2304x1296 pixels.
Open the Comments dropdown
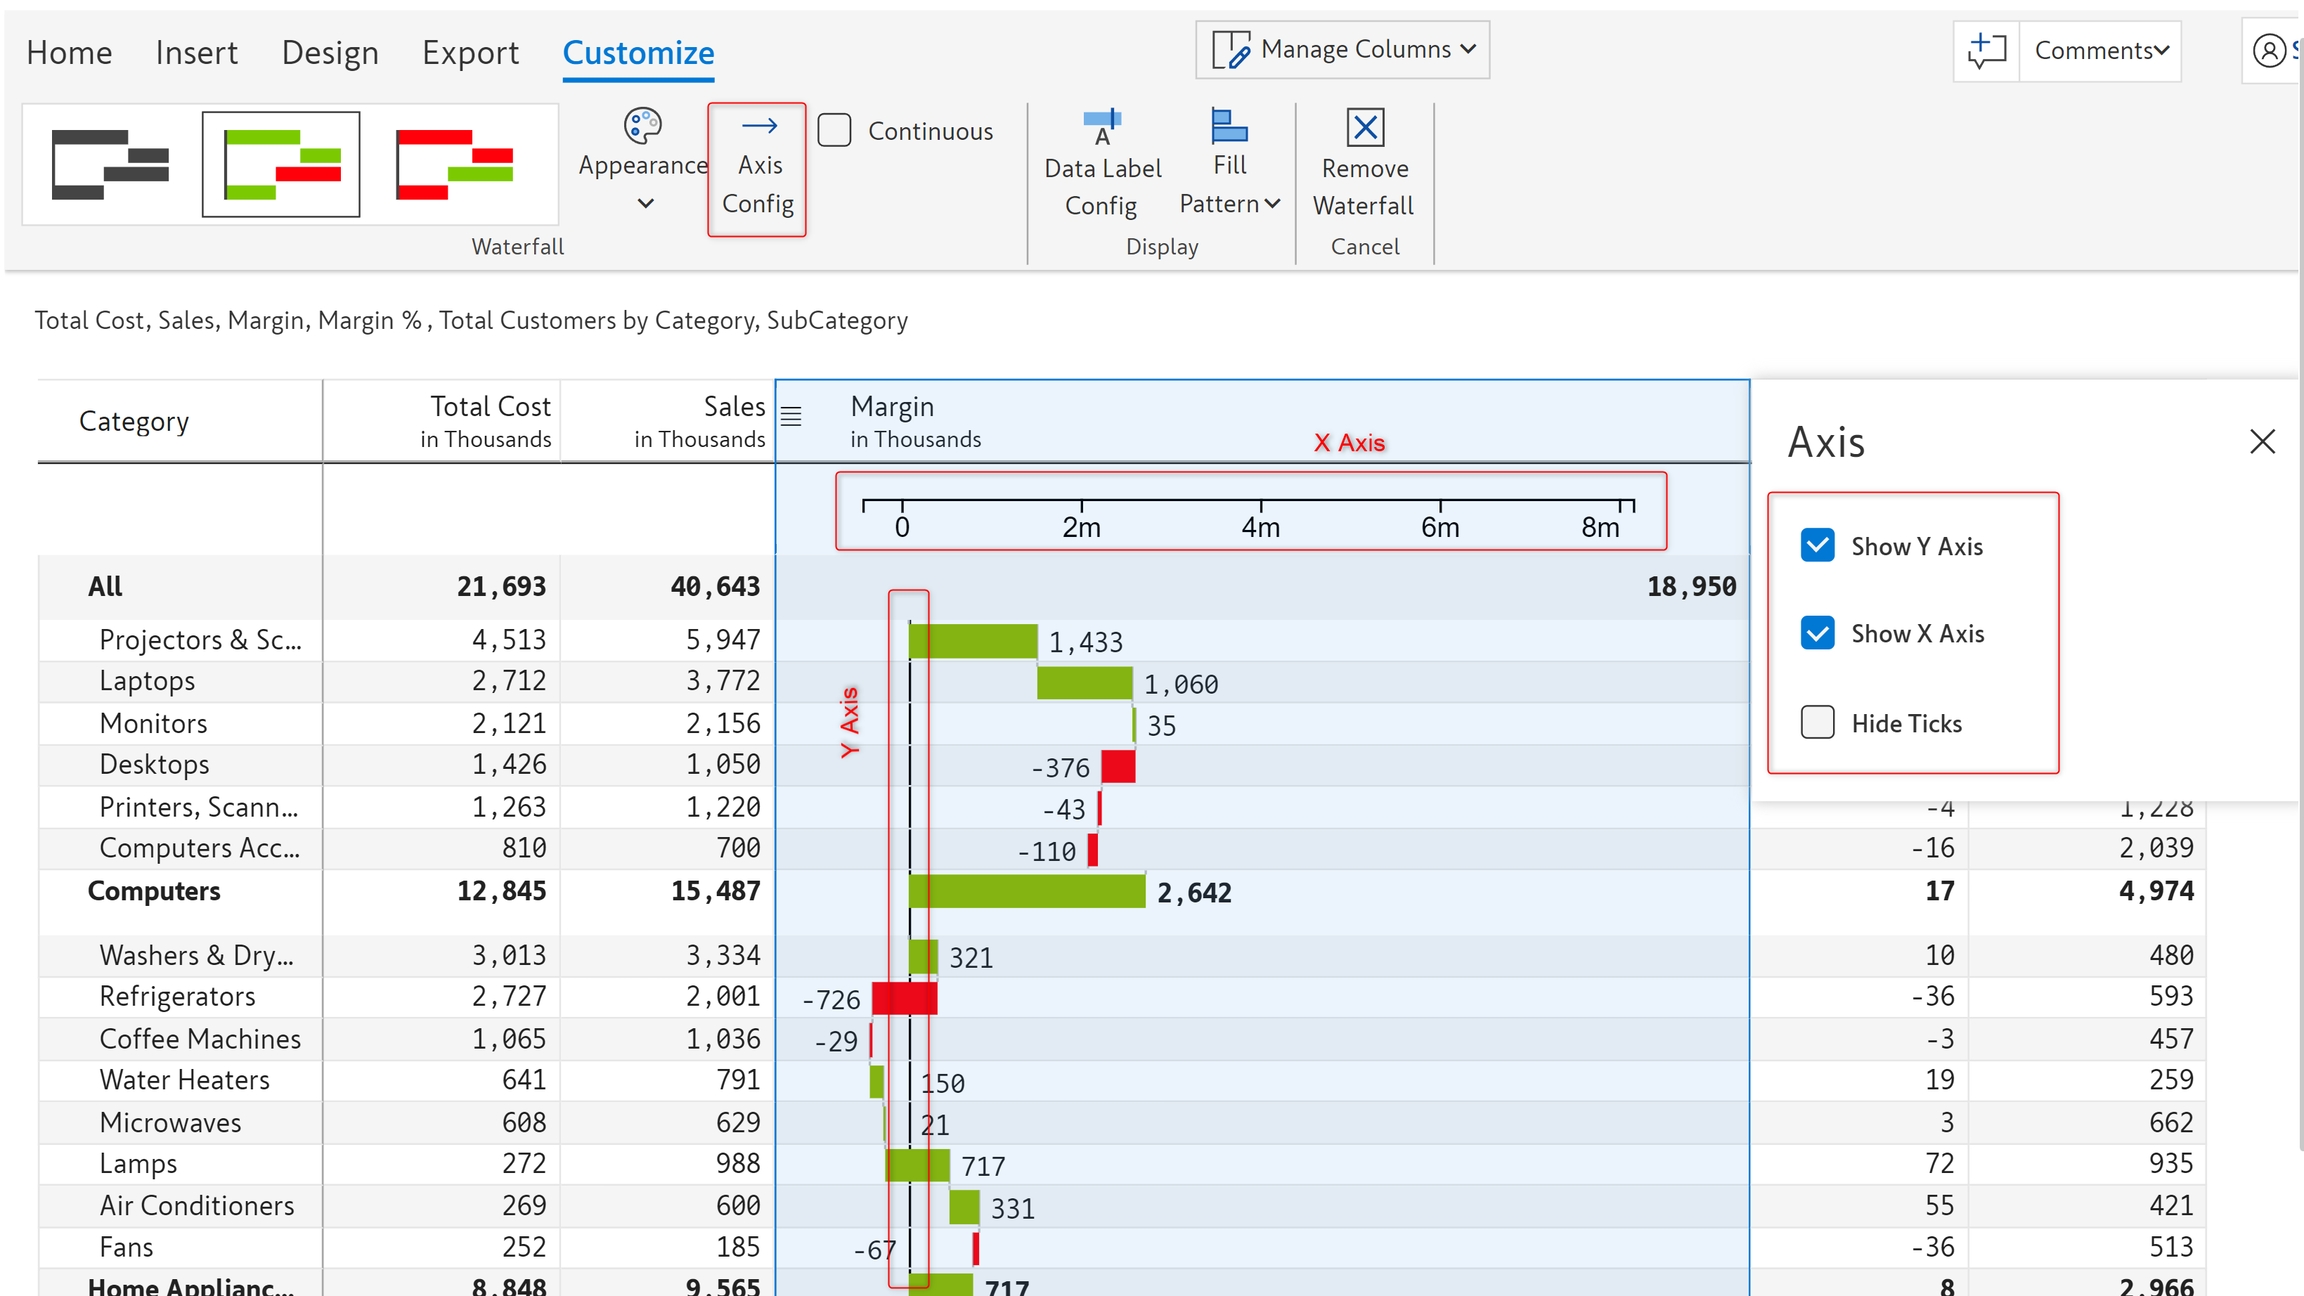2101,50
